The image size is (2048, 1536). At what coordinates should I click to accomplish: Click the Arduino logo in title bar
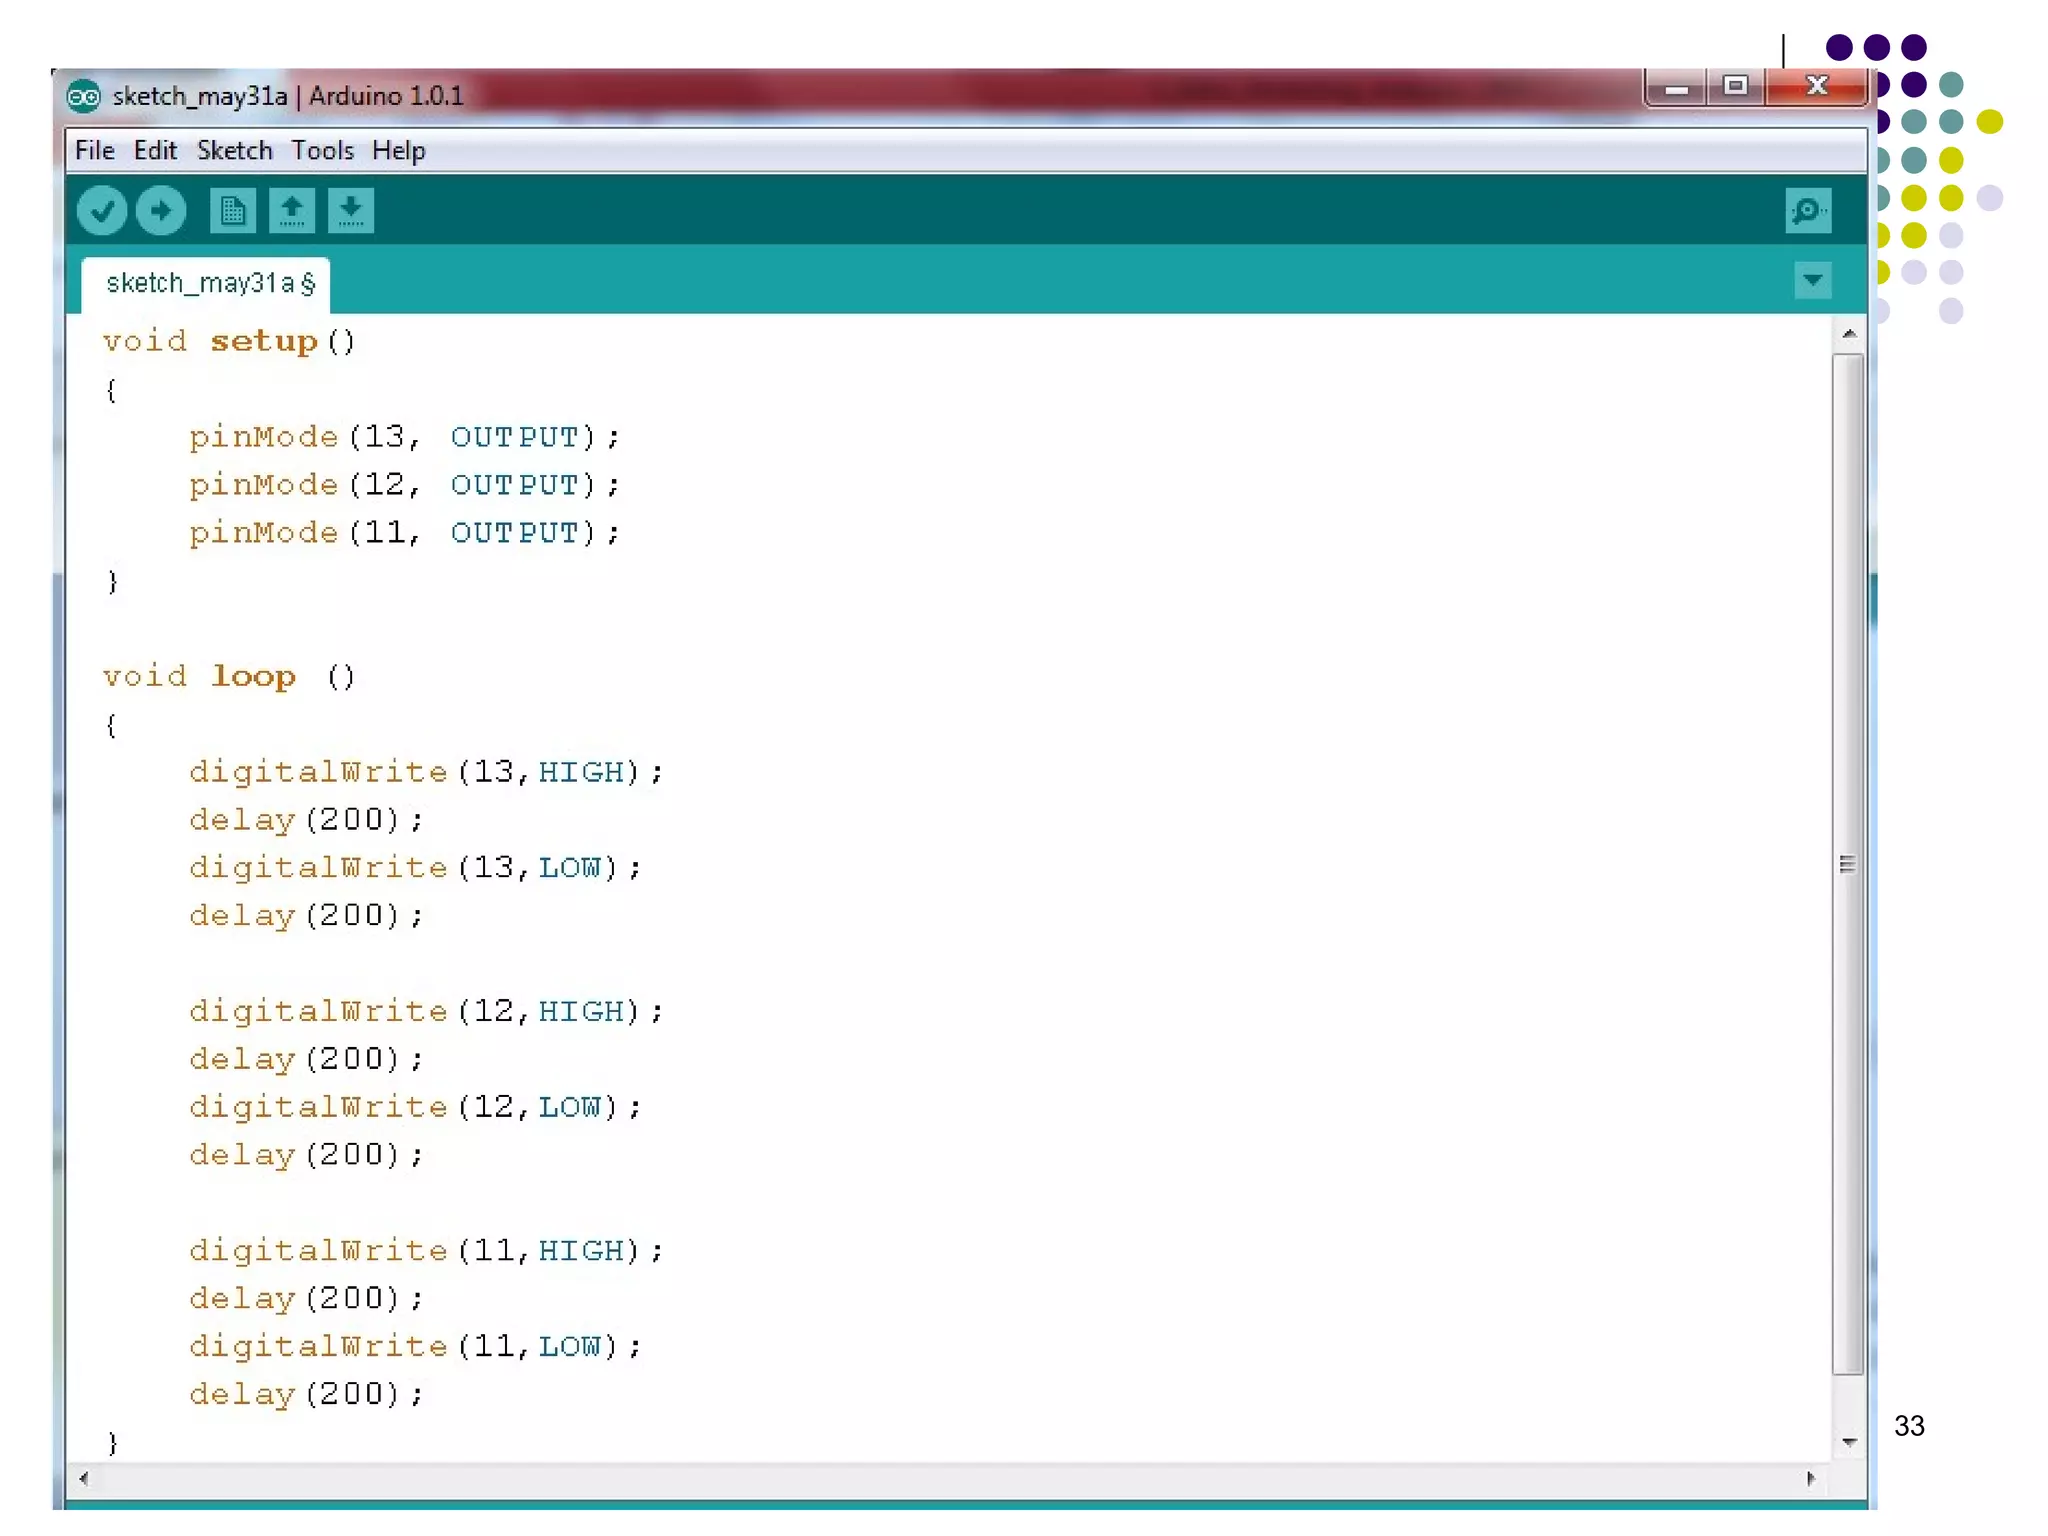coord(84,96)
